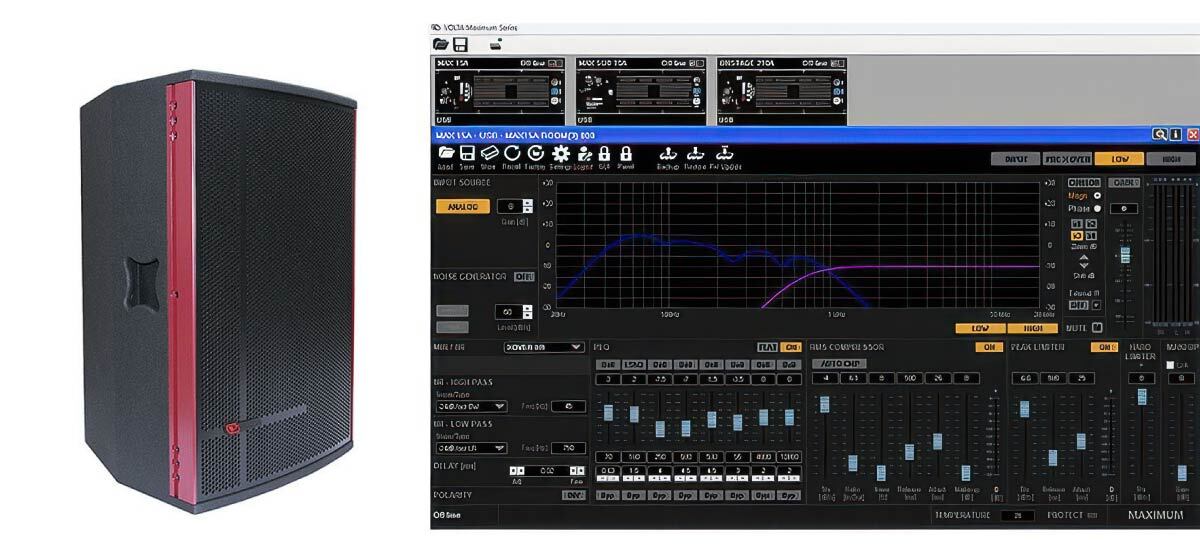Viewport: 1200px width, 559px height.
Task: Switch to the HIGH tab at top right
Action: click(x=1171, y=159)
